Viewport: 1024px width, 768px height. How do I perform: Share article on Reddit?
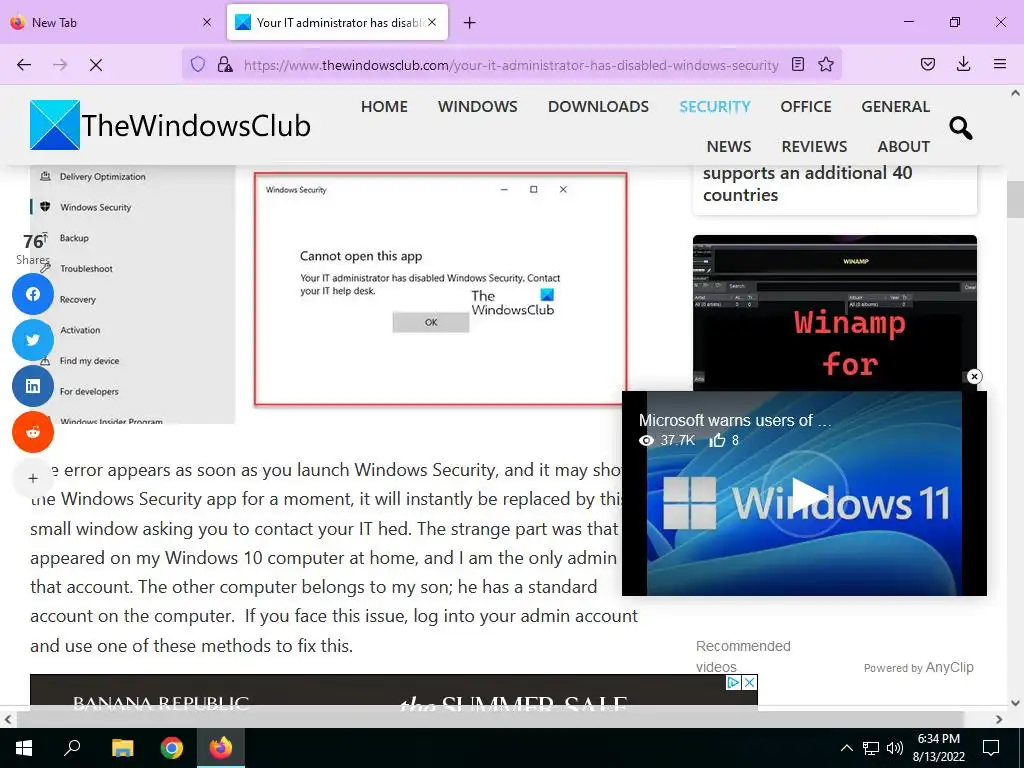coord(33,432)
